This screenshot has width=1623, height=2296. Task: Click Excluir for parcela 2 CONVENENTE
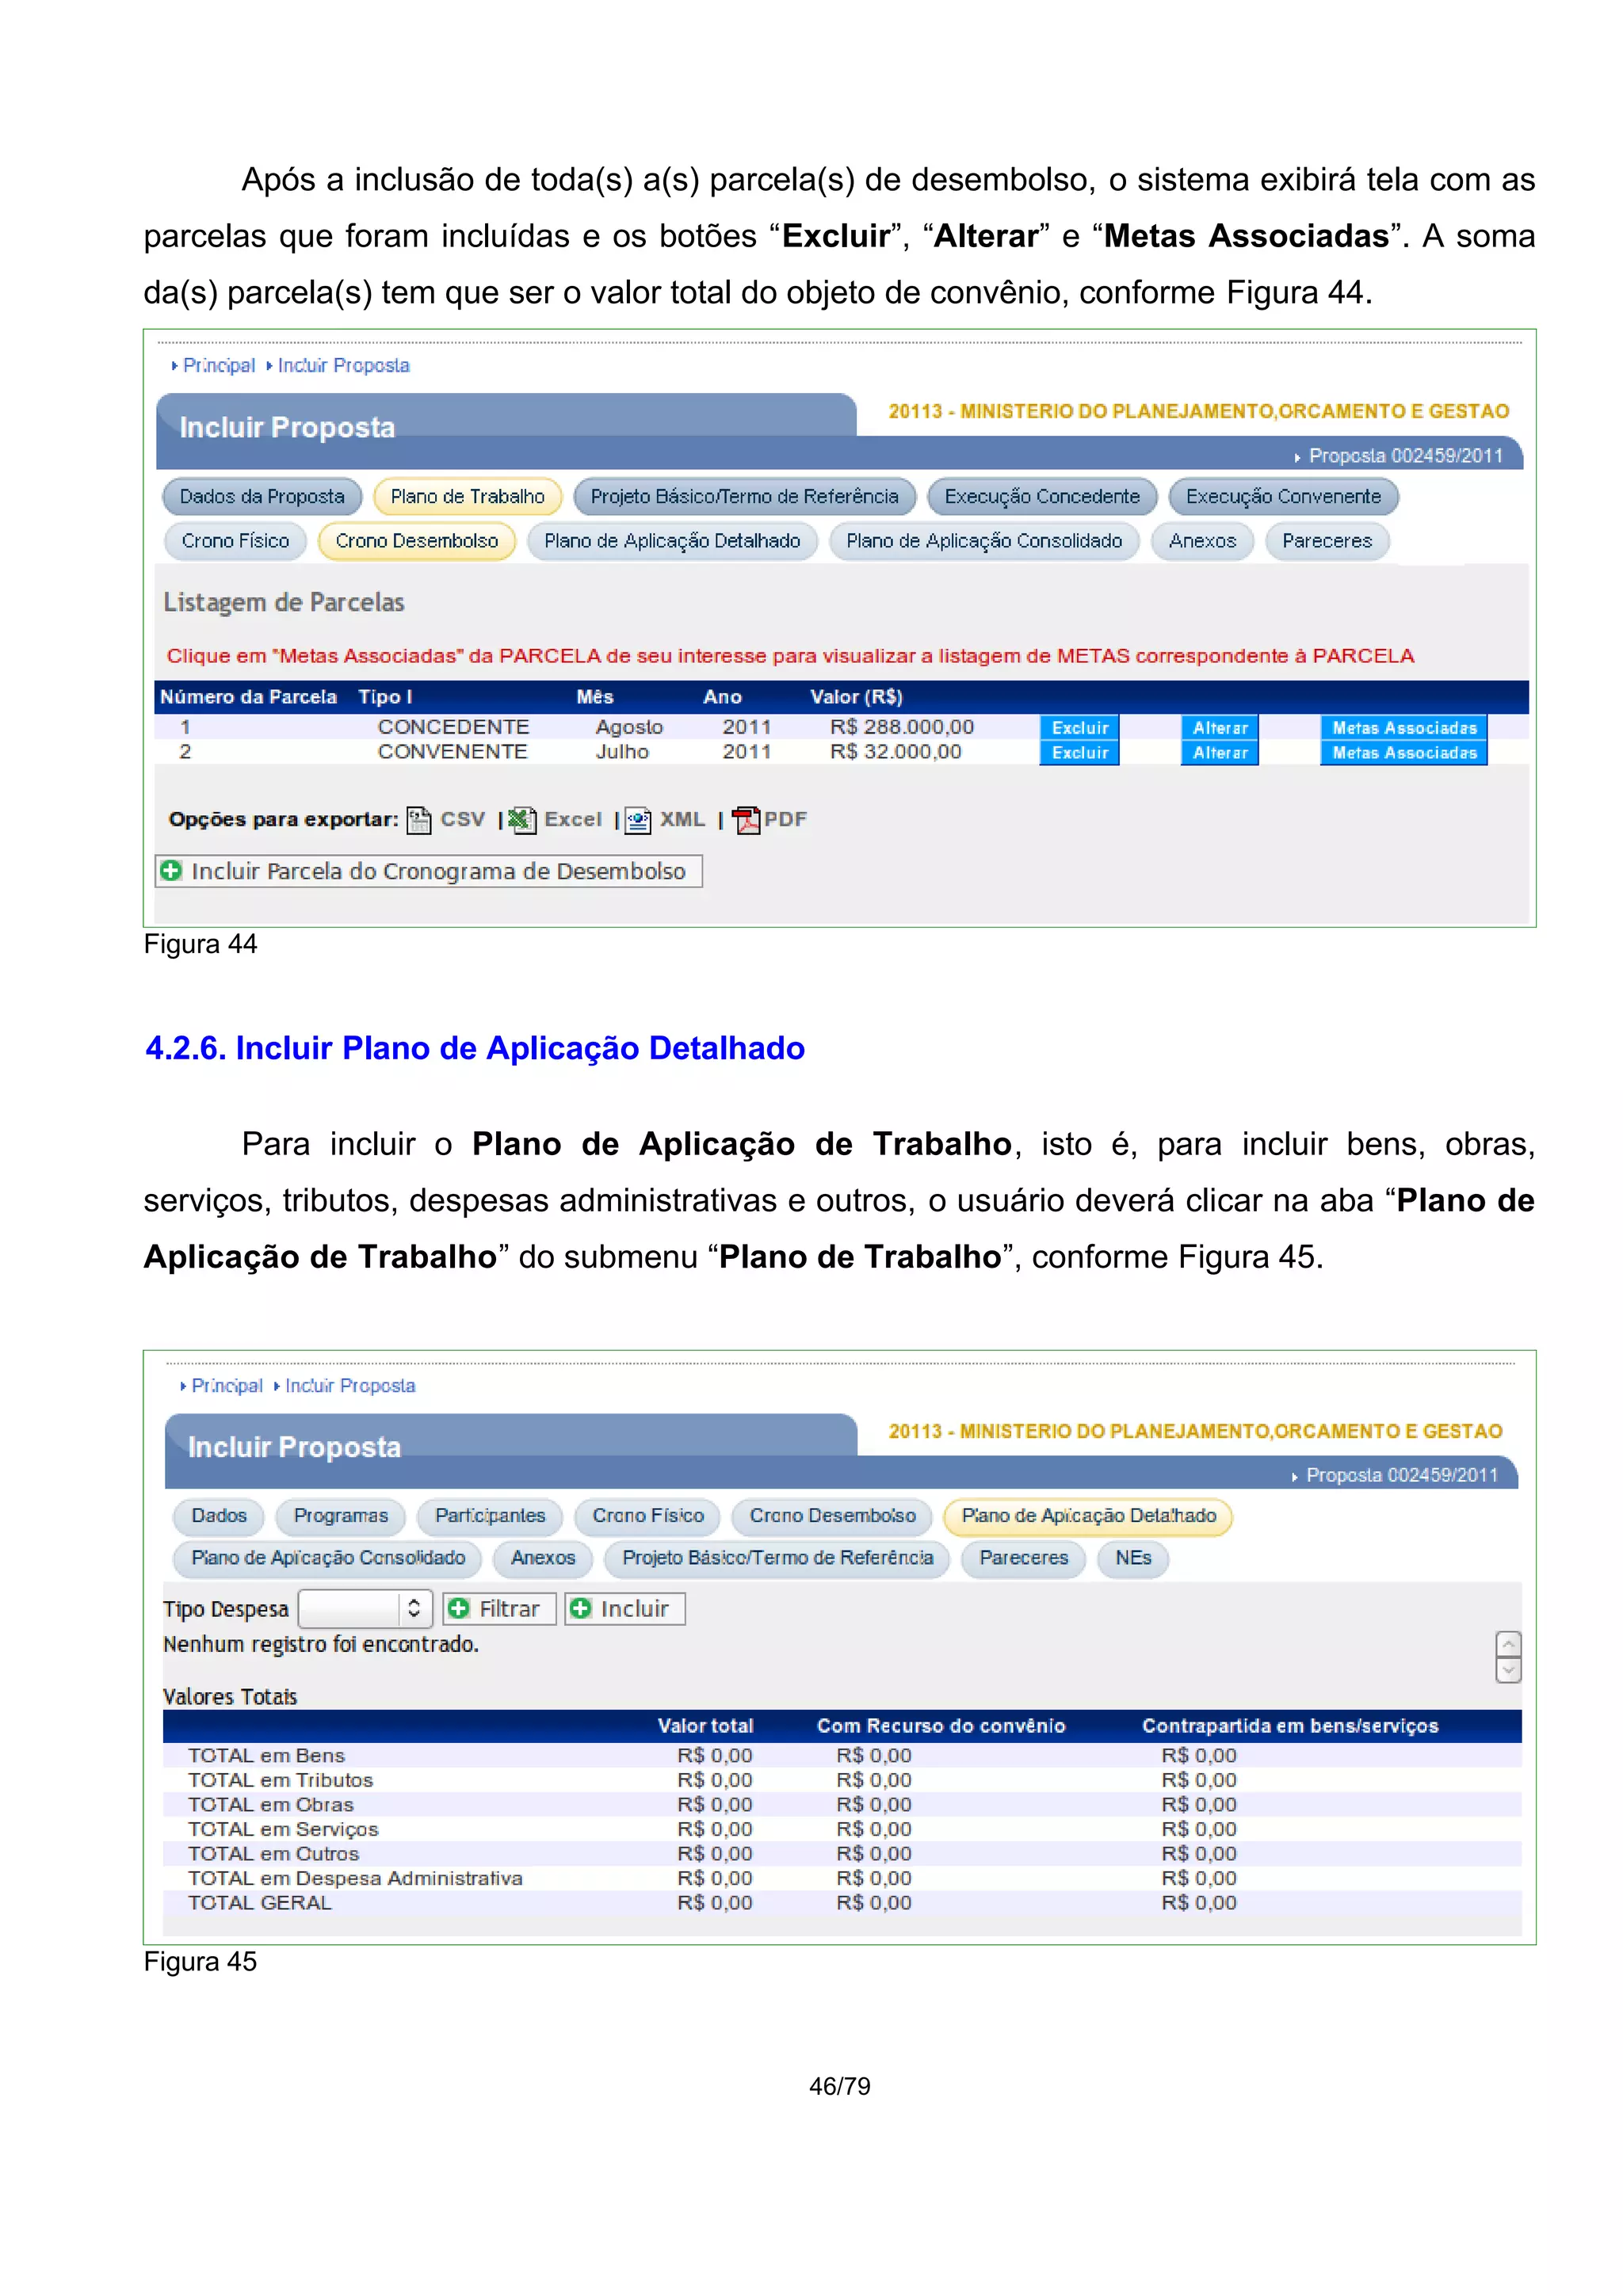tap(1080, 753)
